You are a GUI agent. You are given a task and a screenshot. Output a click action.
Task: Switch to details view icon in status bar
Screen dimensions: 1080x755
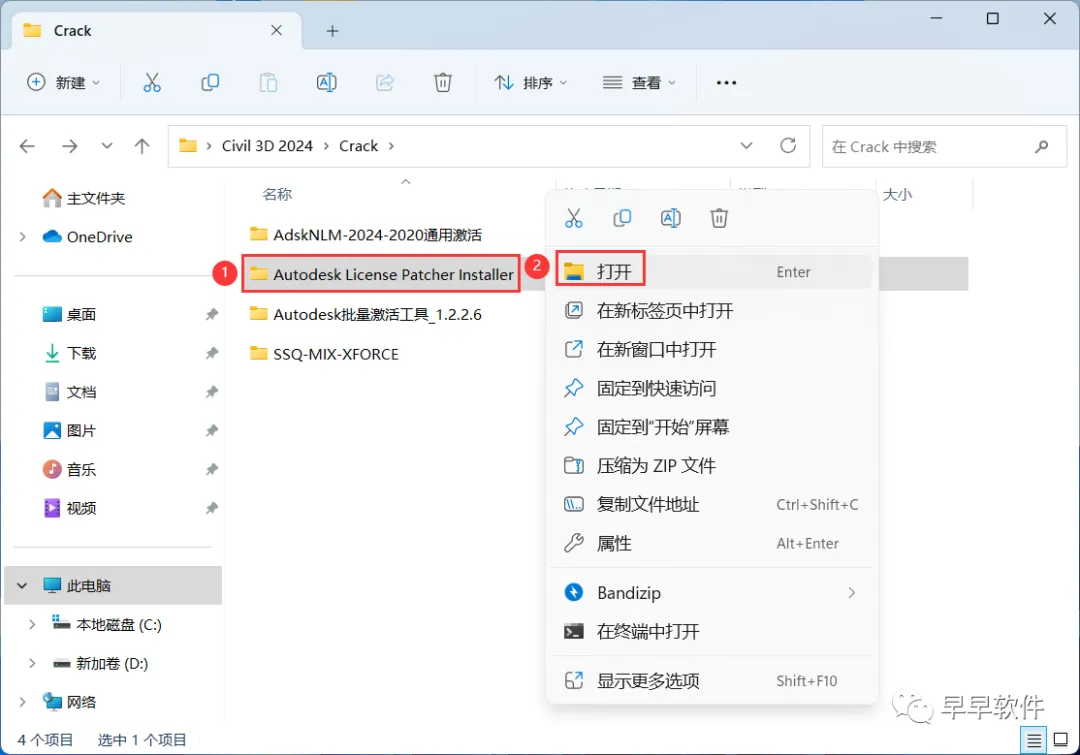(x=1034, y=741)
